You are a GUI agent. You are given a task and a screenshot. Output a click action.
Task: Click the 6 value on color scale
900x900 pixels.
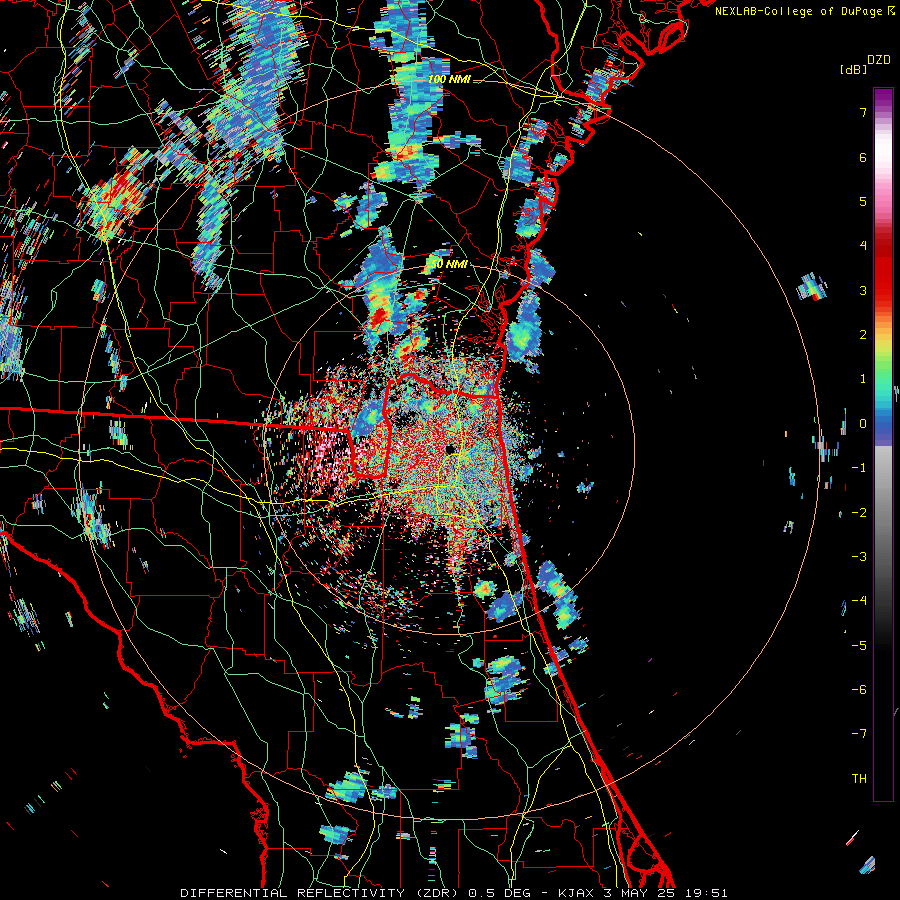[863, 157]
